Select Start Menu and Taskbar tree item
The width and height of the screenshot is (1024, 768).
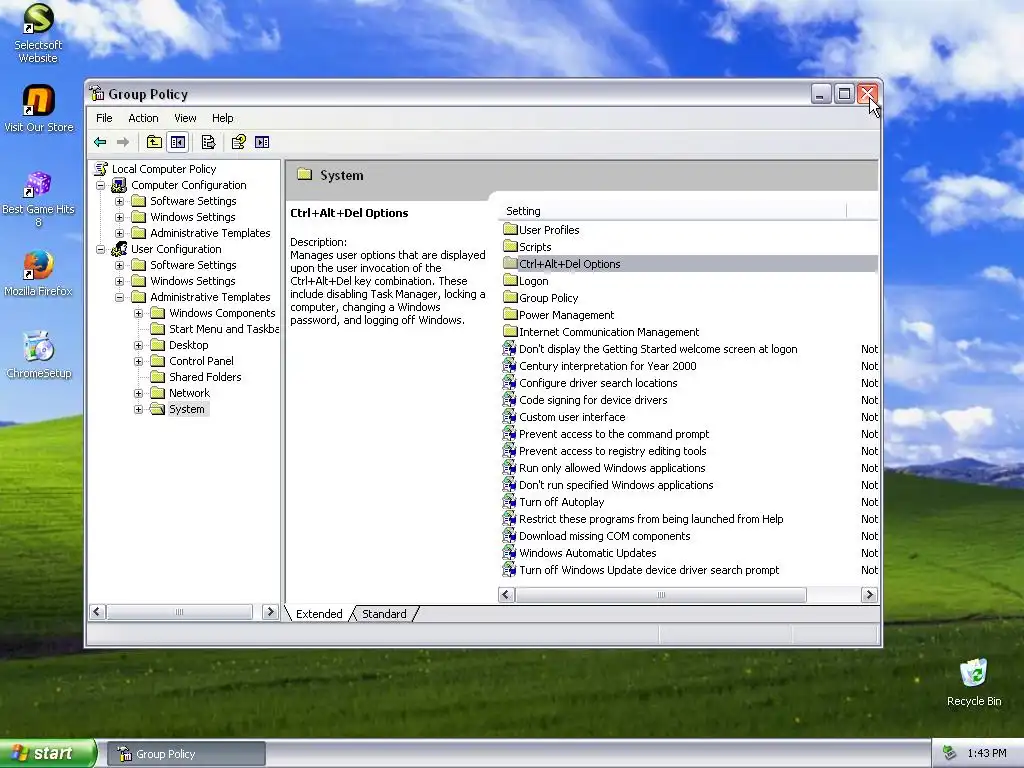223,329
